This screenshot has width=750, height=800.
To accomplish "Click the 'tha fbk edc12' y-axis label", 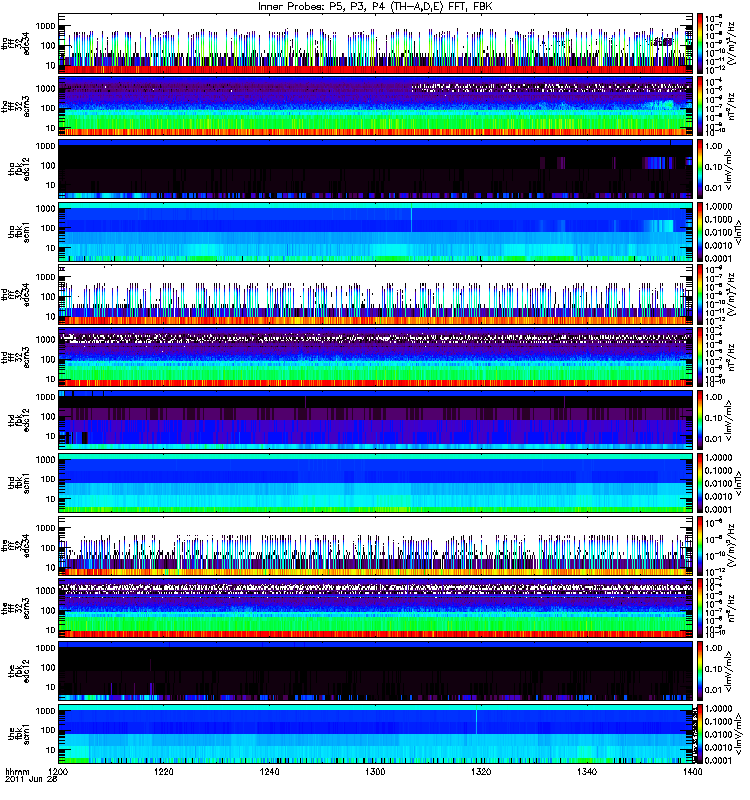I will 19,169.
